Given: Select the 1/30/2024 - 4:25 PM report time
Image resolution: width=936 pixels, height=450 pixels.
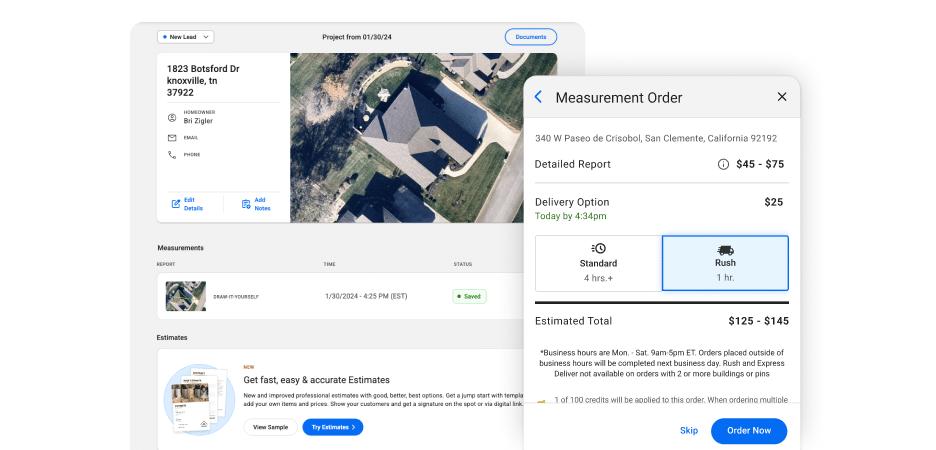Looking at the screenshot, I should (366, 296).
